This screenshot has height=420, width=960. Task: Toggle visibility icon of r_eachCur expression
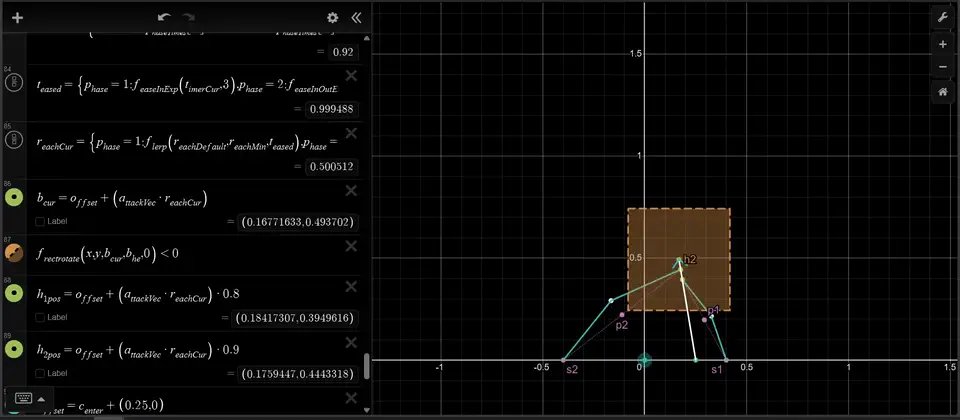(13, 140)
